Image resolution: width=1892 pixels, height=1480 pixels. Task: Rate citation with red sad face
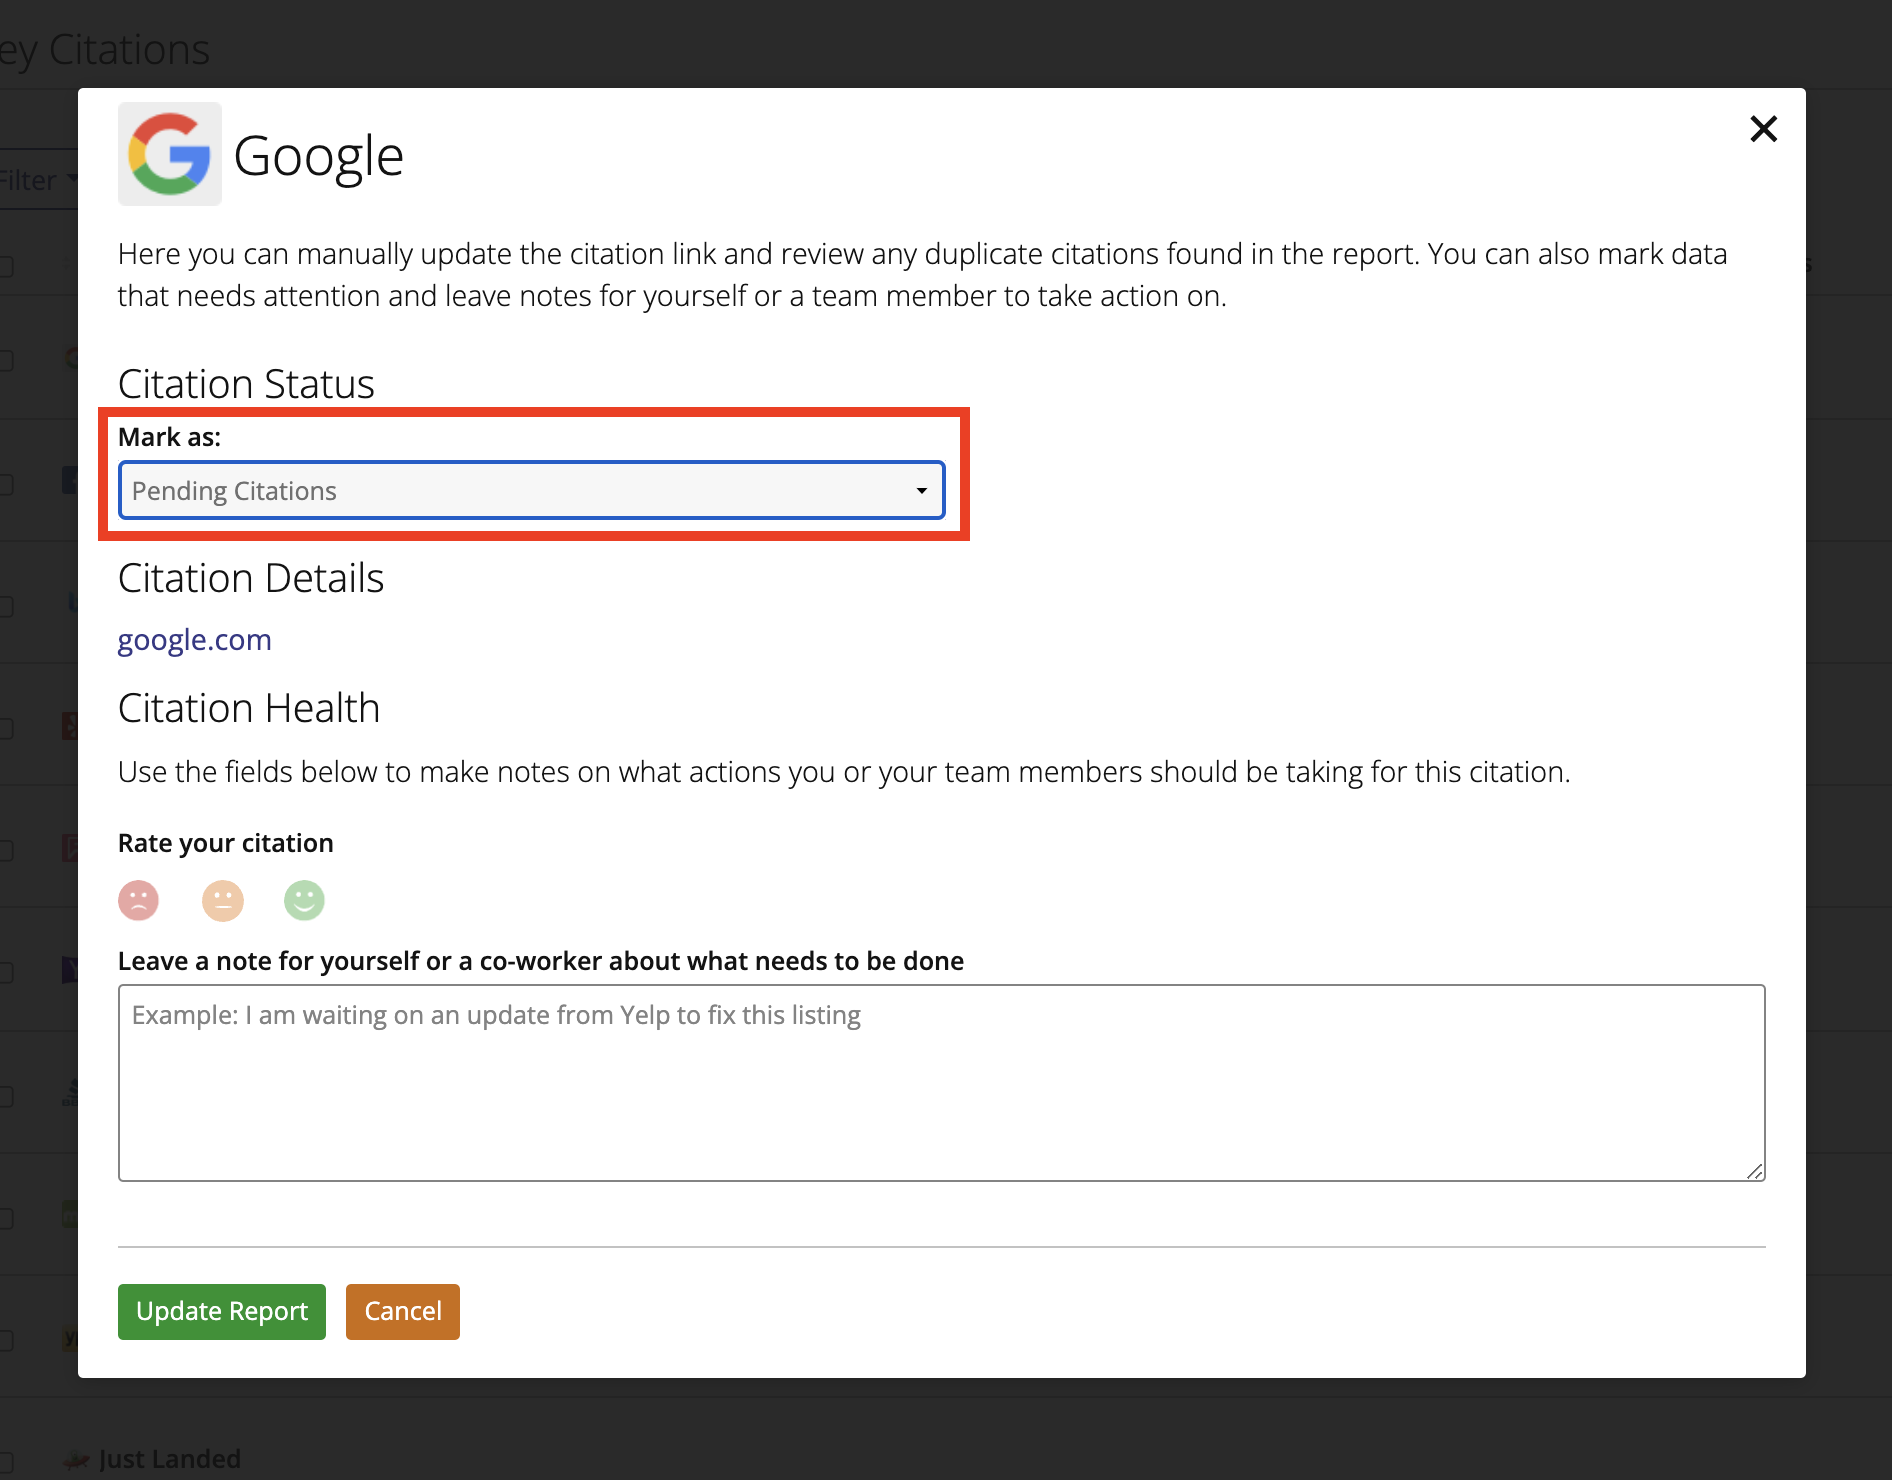click(x=139, y=900)
